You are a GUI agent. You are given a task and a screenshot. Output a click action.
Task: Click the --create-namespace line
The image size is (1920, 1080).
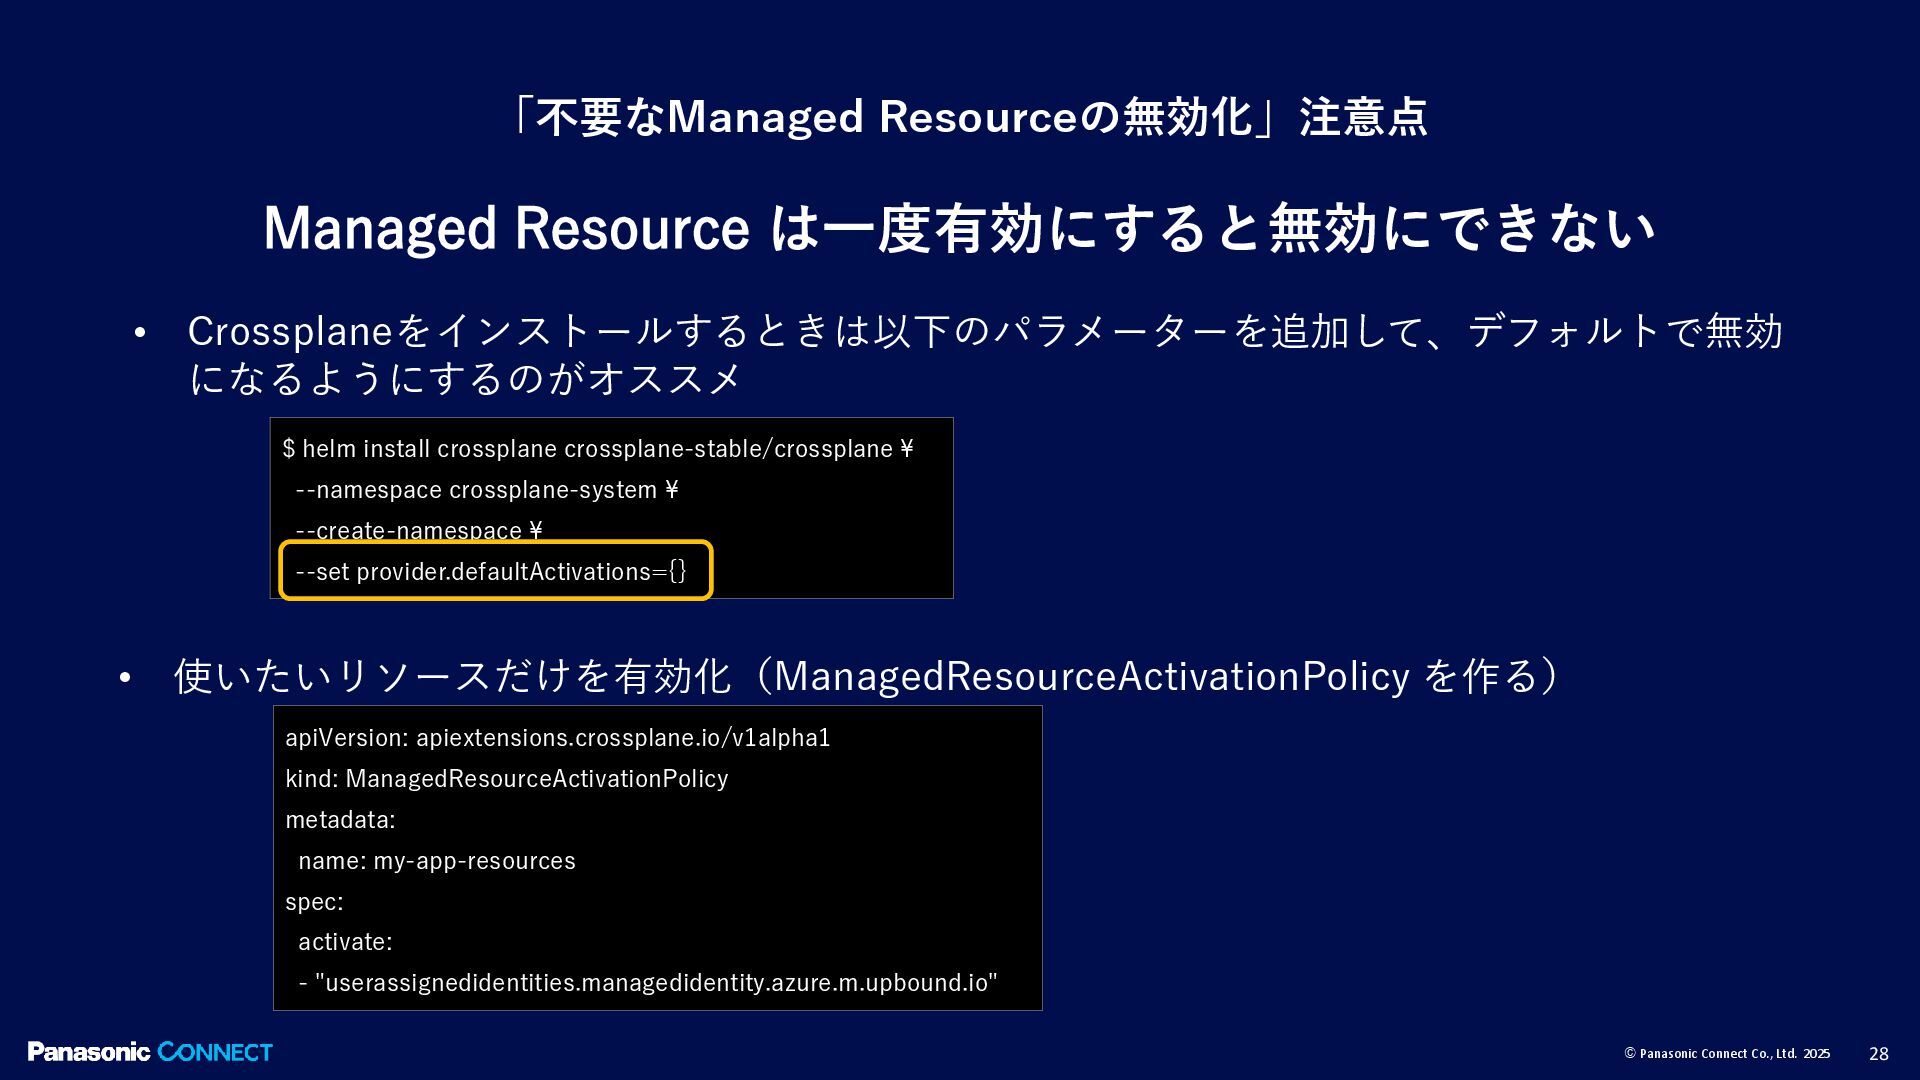tap(418, 529)
